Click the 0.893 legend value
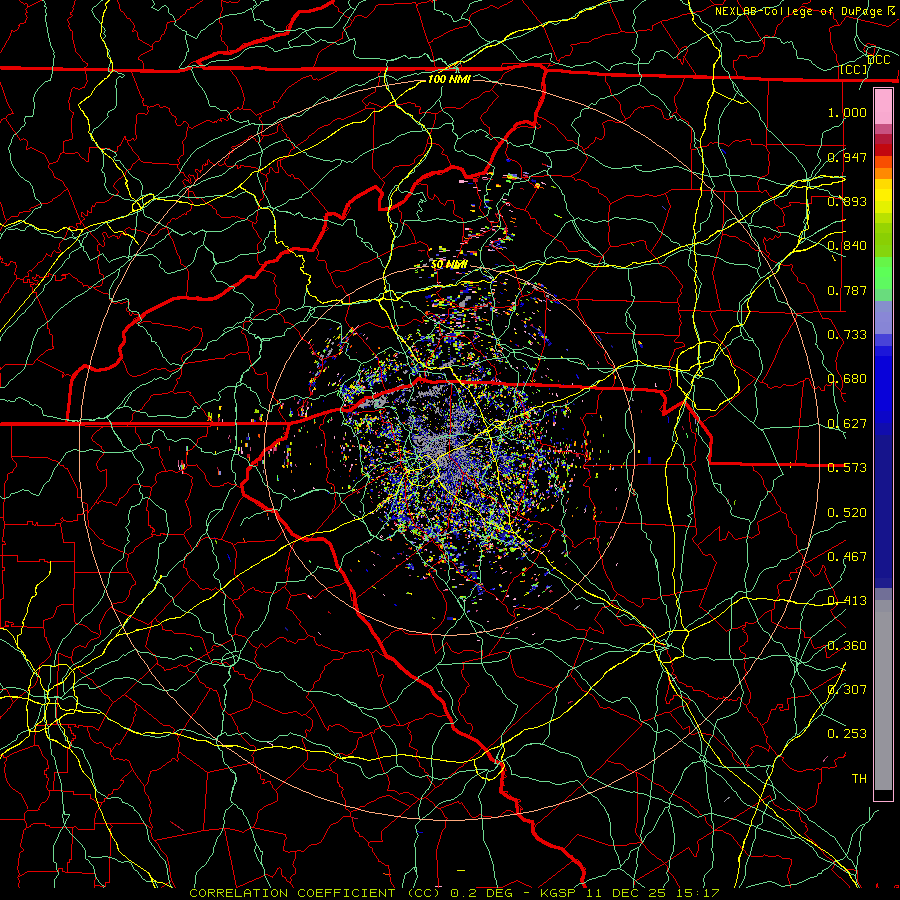 point(847,201)
